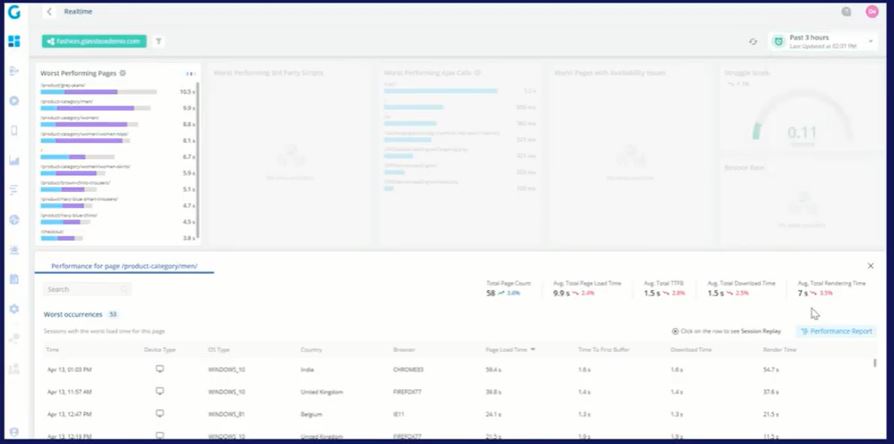This screenshot has width=894, height=444.
Task: Click the back arrow beside Realtime
Action: pyautogui.click(x=50, y=11)
